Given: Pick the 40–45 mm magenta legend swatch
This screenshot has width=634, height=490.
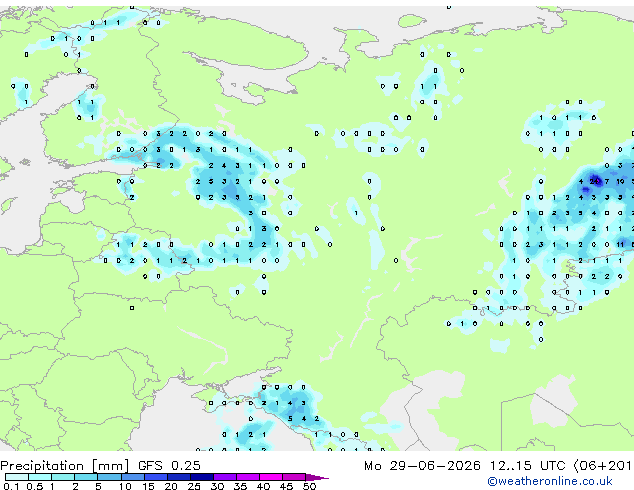Looking at the screenshot, I should coord(271,477).
